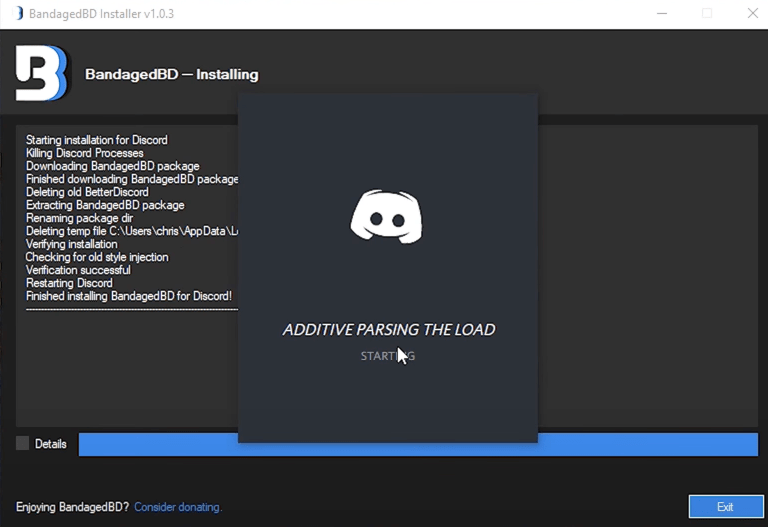Click the small BandagedBD title bar icon
This screenshot has width=768, height=527.
click(x=19, y=13)
